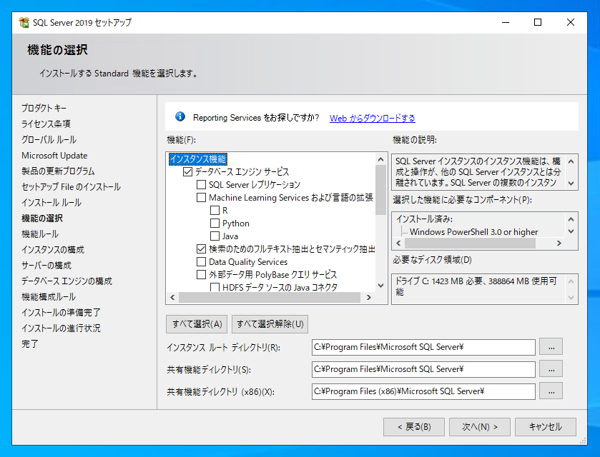Viewport: 600px width, 457px height.
Task: Check the HDFS Java コネクタ checkbox
Action: tap(215, 287)
